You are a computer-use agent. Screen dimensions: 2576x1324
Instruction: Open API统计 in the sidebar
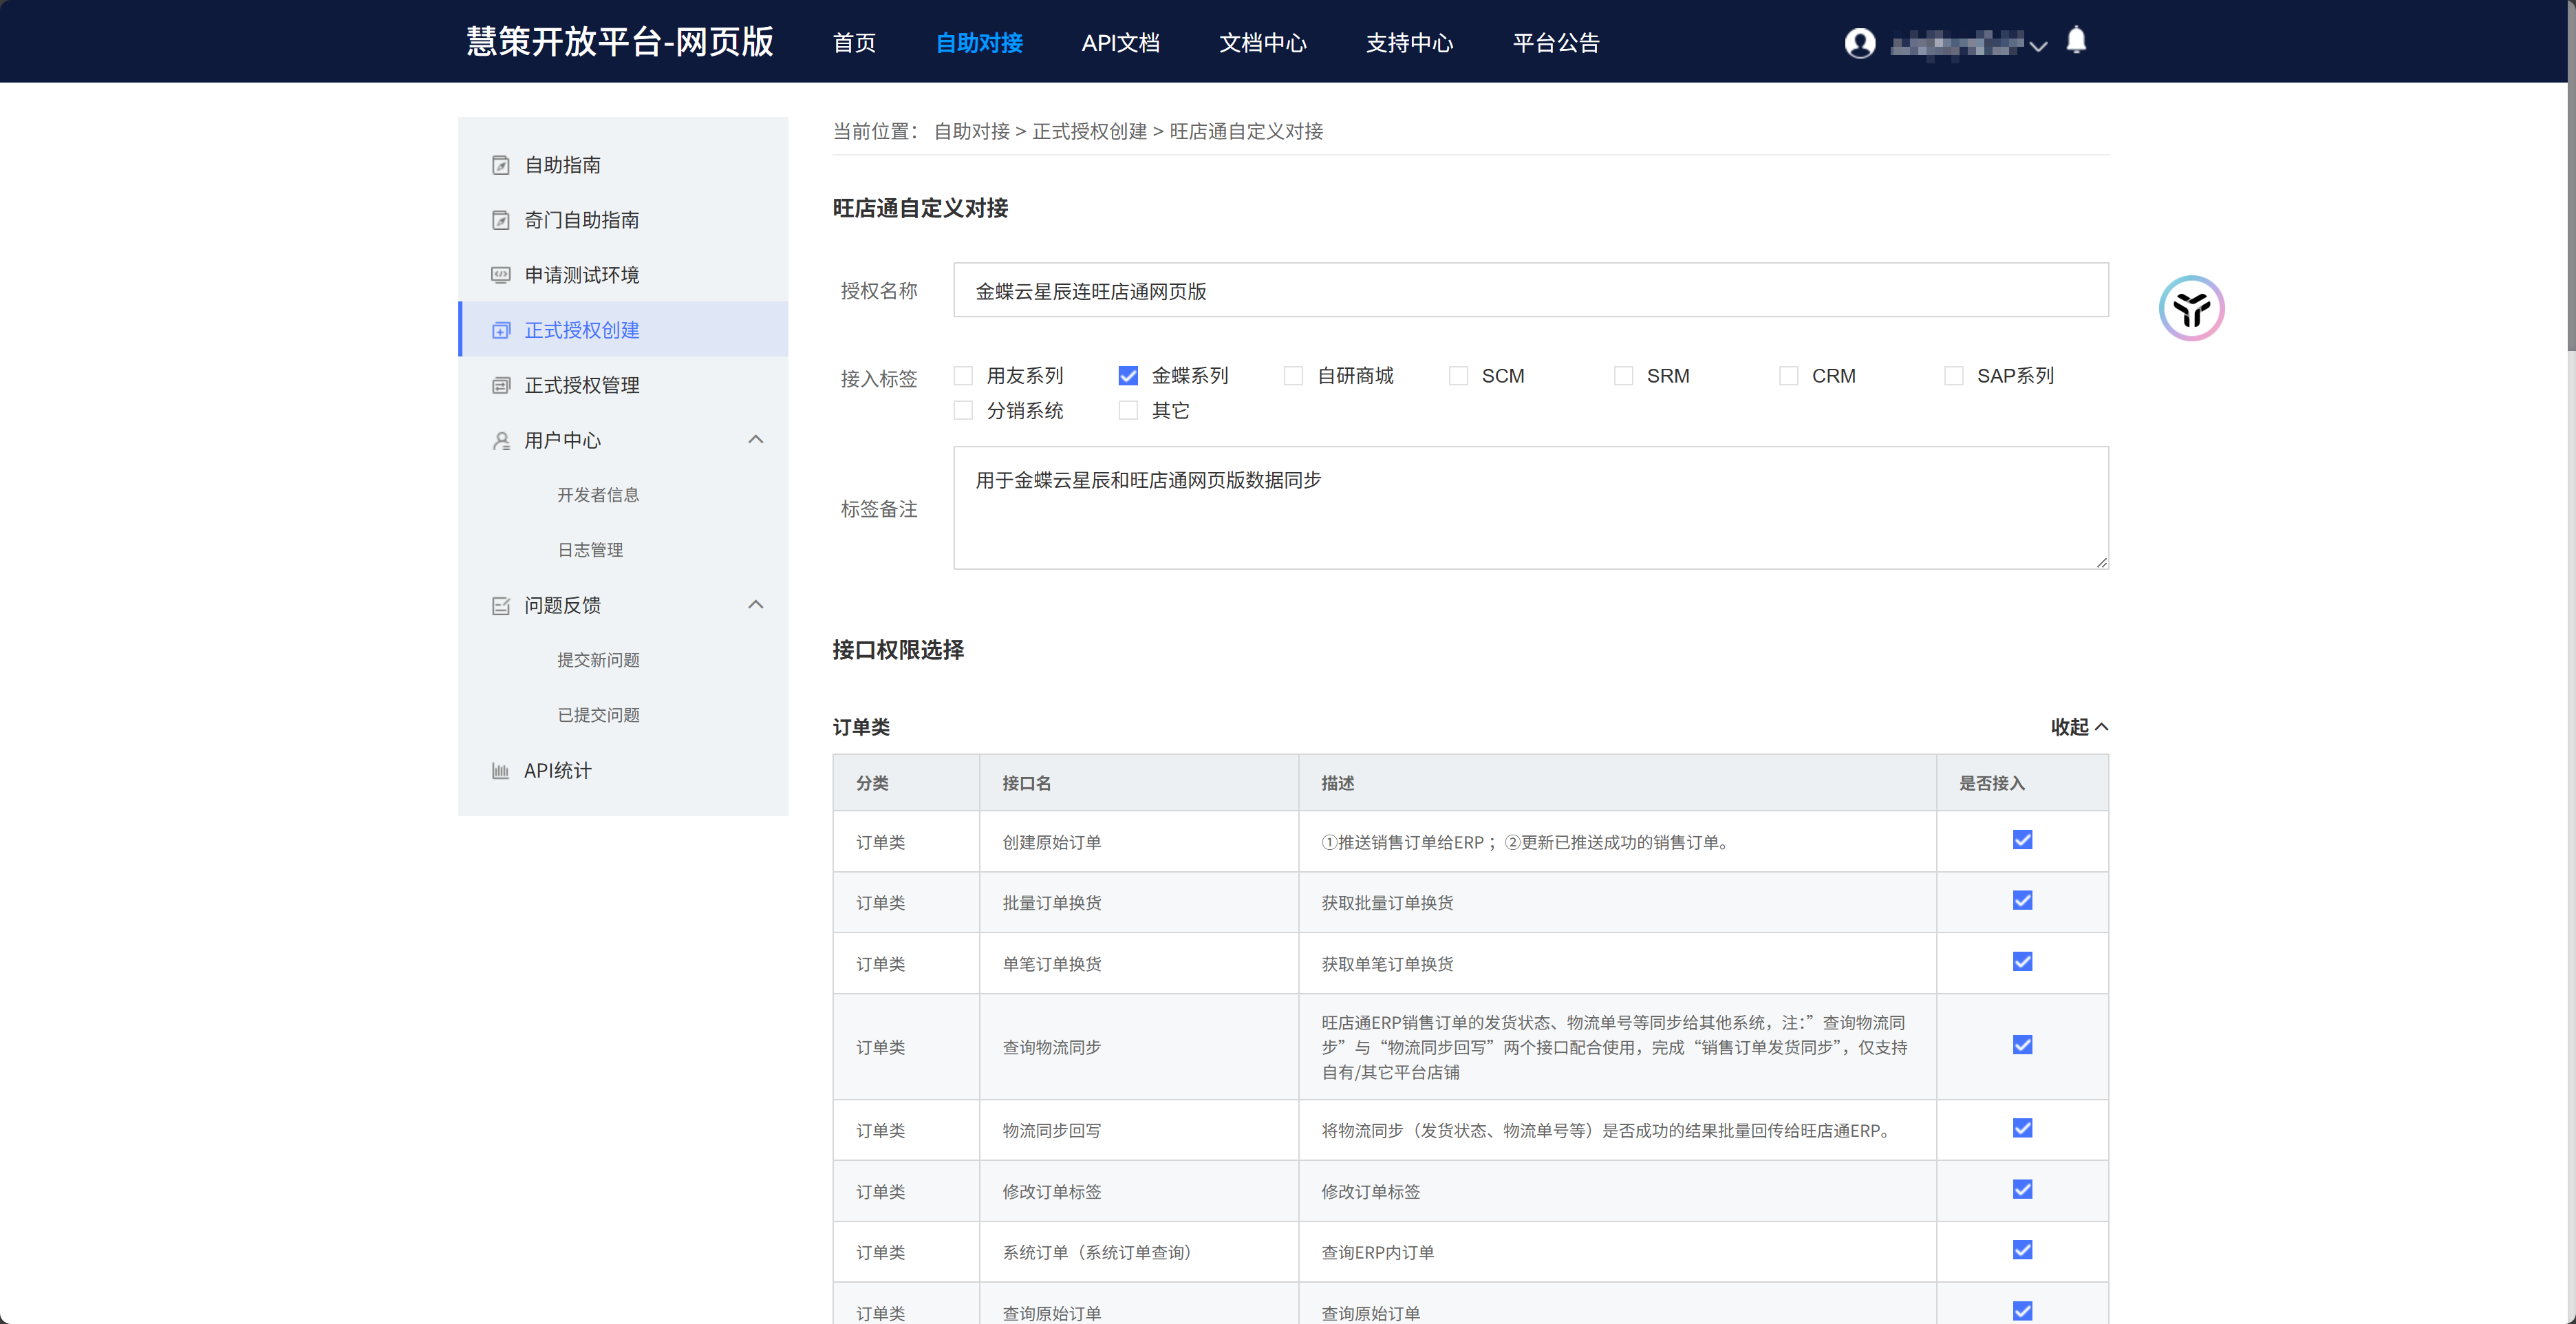tap(623, 770)
